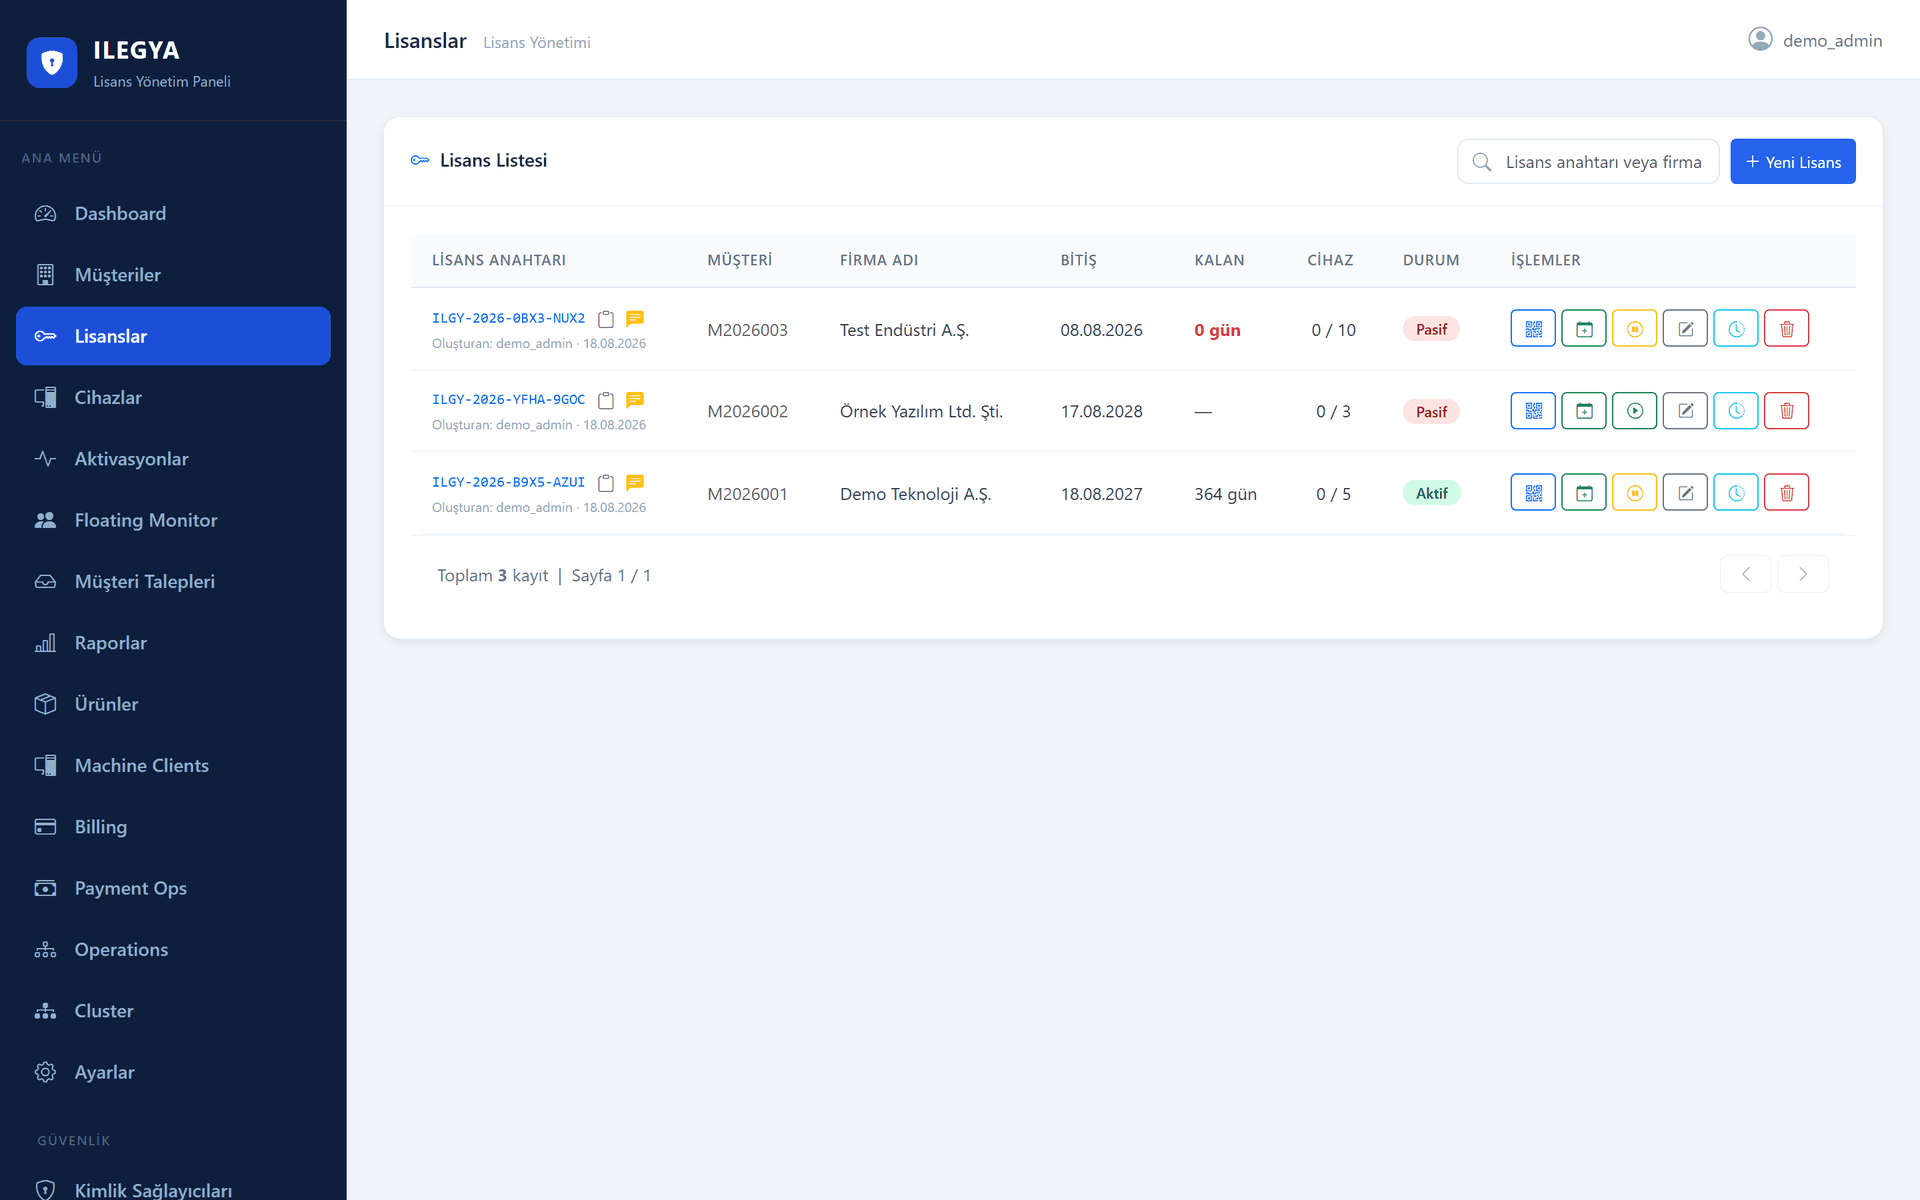Copy license key ILGY-2026-0BX3-NUX2 to clipboard

point(606,319)
